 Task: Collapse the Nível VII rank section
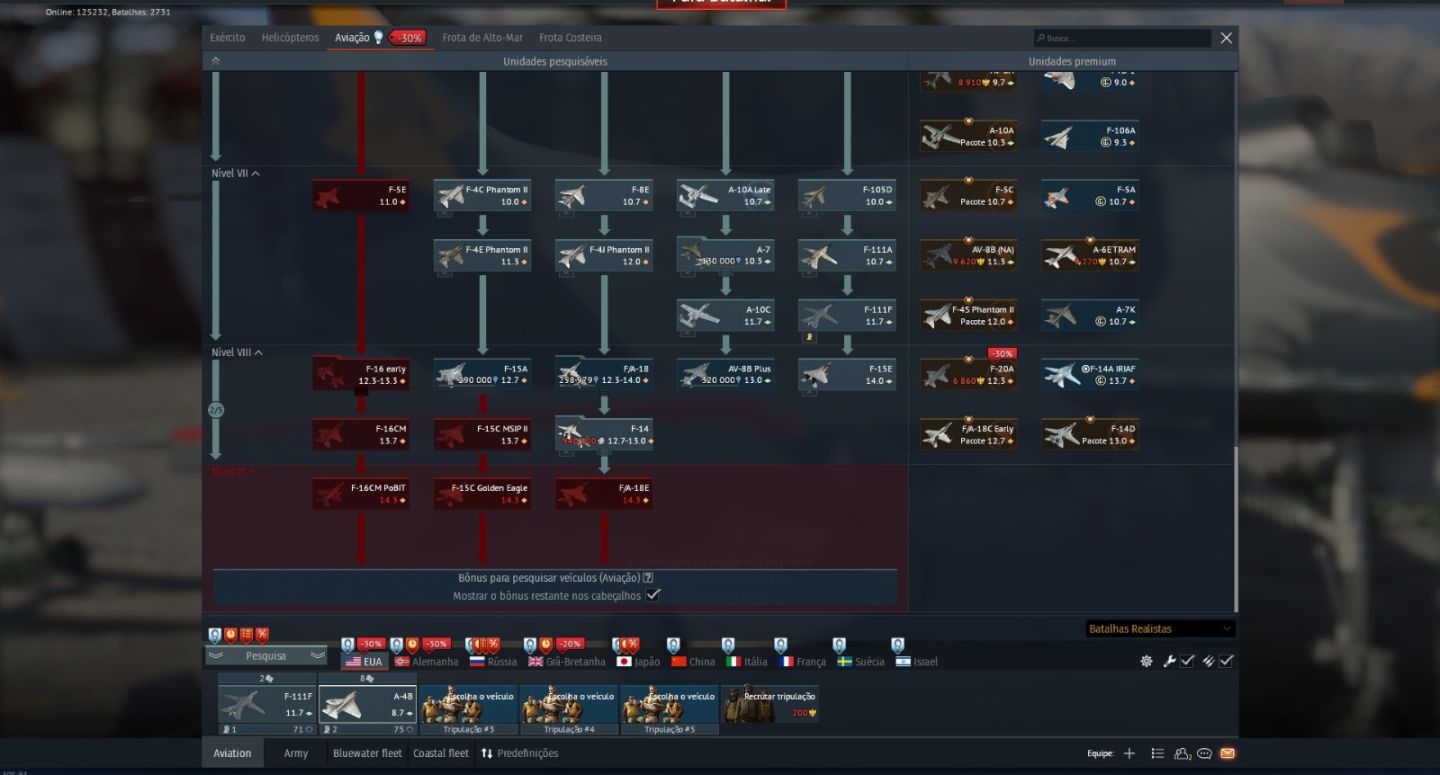(x=236, y=173)
